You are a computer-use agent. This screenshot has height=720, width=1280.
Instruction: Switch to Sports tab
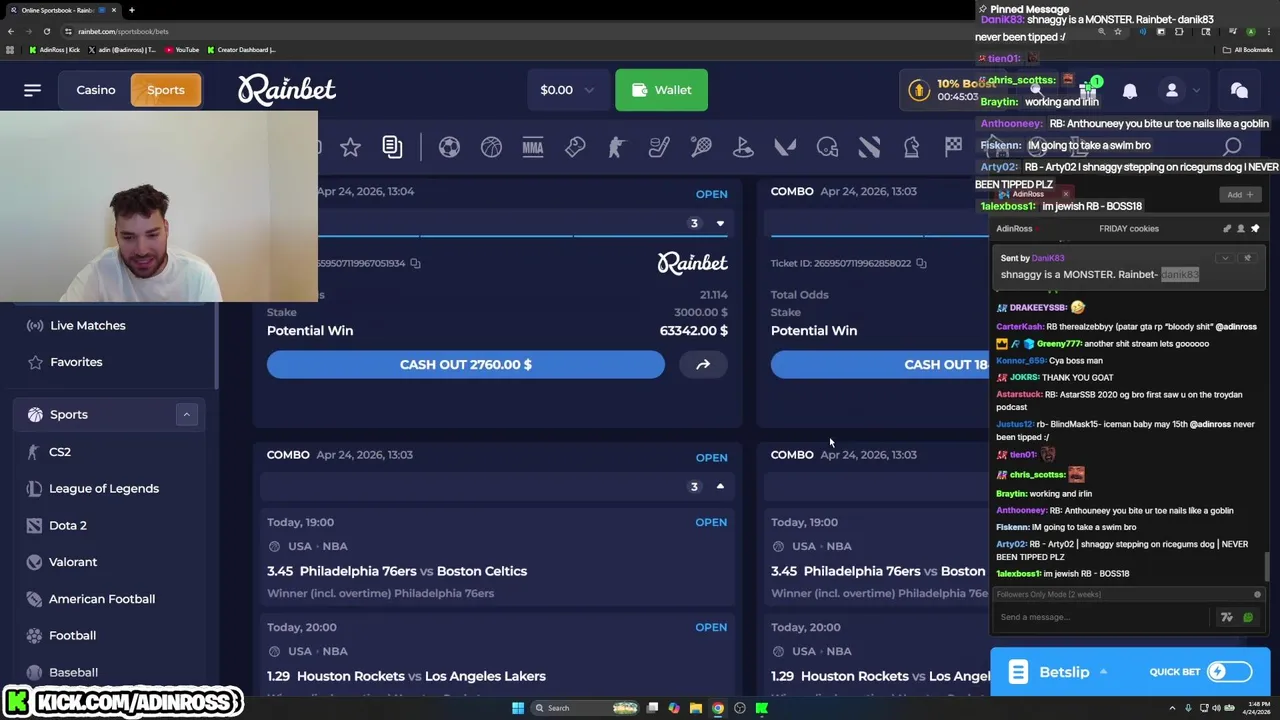coord(166,90)
